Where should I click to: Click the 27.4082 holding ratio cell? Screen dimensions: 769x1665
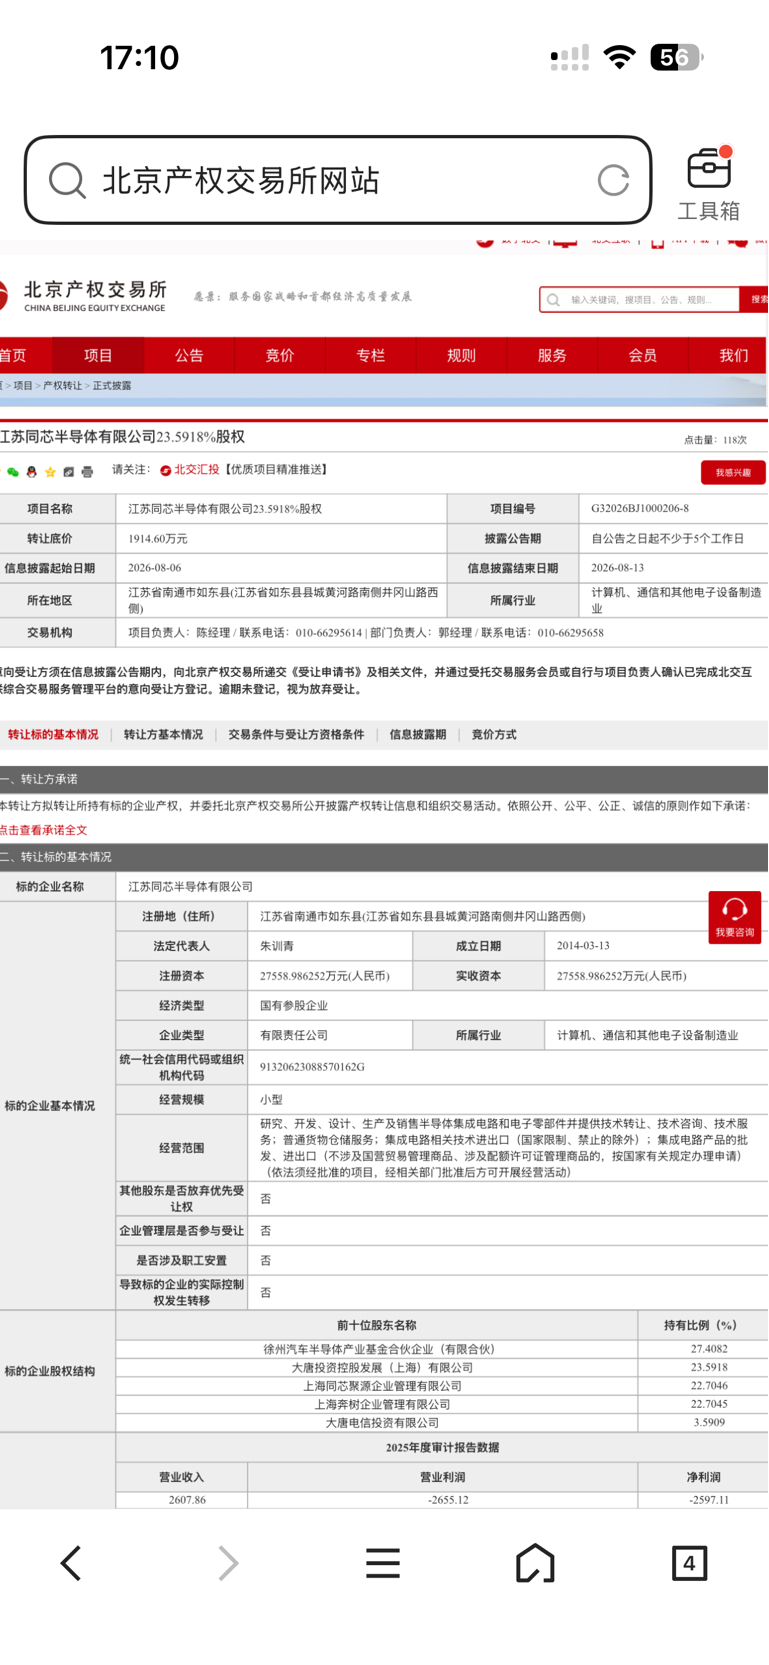click(709, 1349)
